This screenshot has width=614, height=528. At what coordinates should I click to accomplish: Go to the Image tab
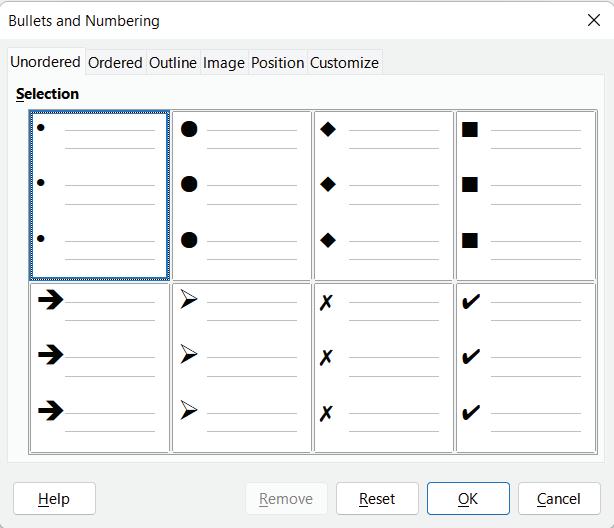(224, 62)
